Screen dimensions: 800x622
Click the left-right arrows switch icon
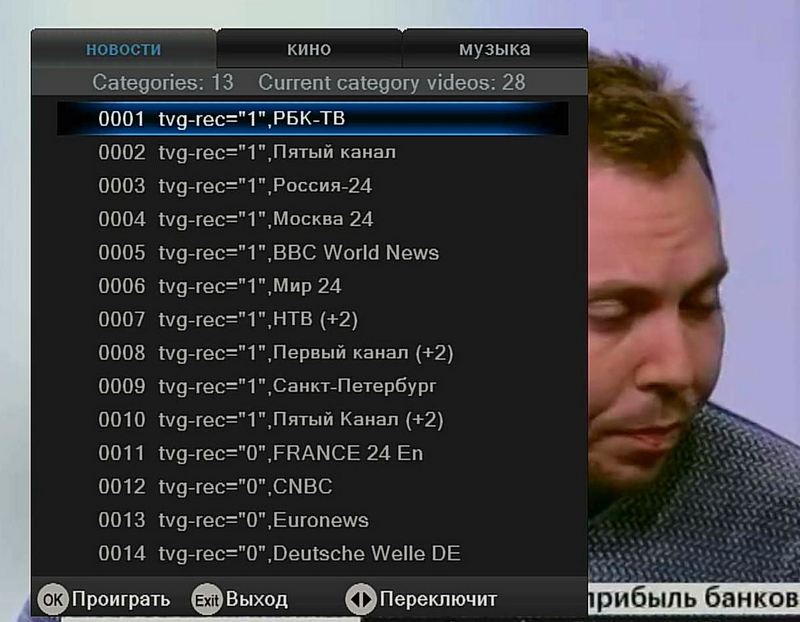[361, 600]
